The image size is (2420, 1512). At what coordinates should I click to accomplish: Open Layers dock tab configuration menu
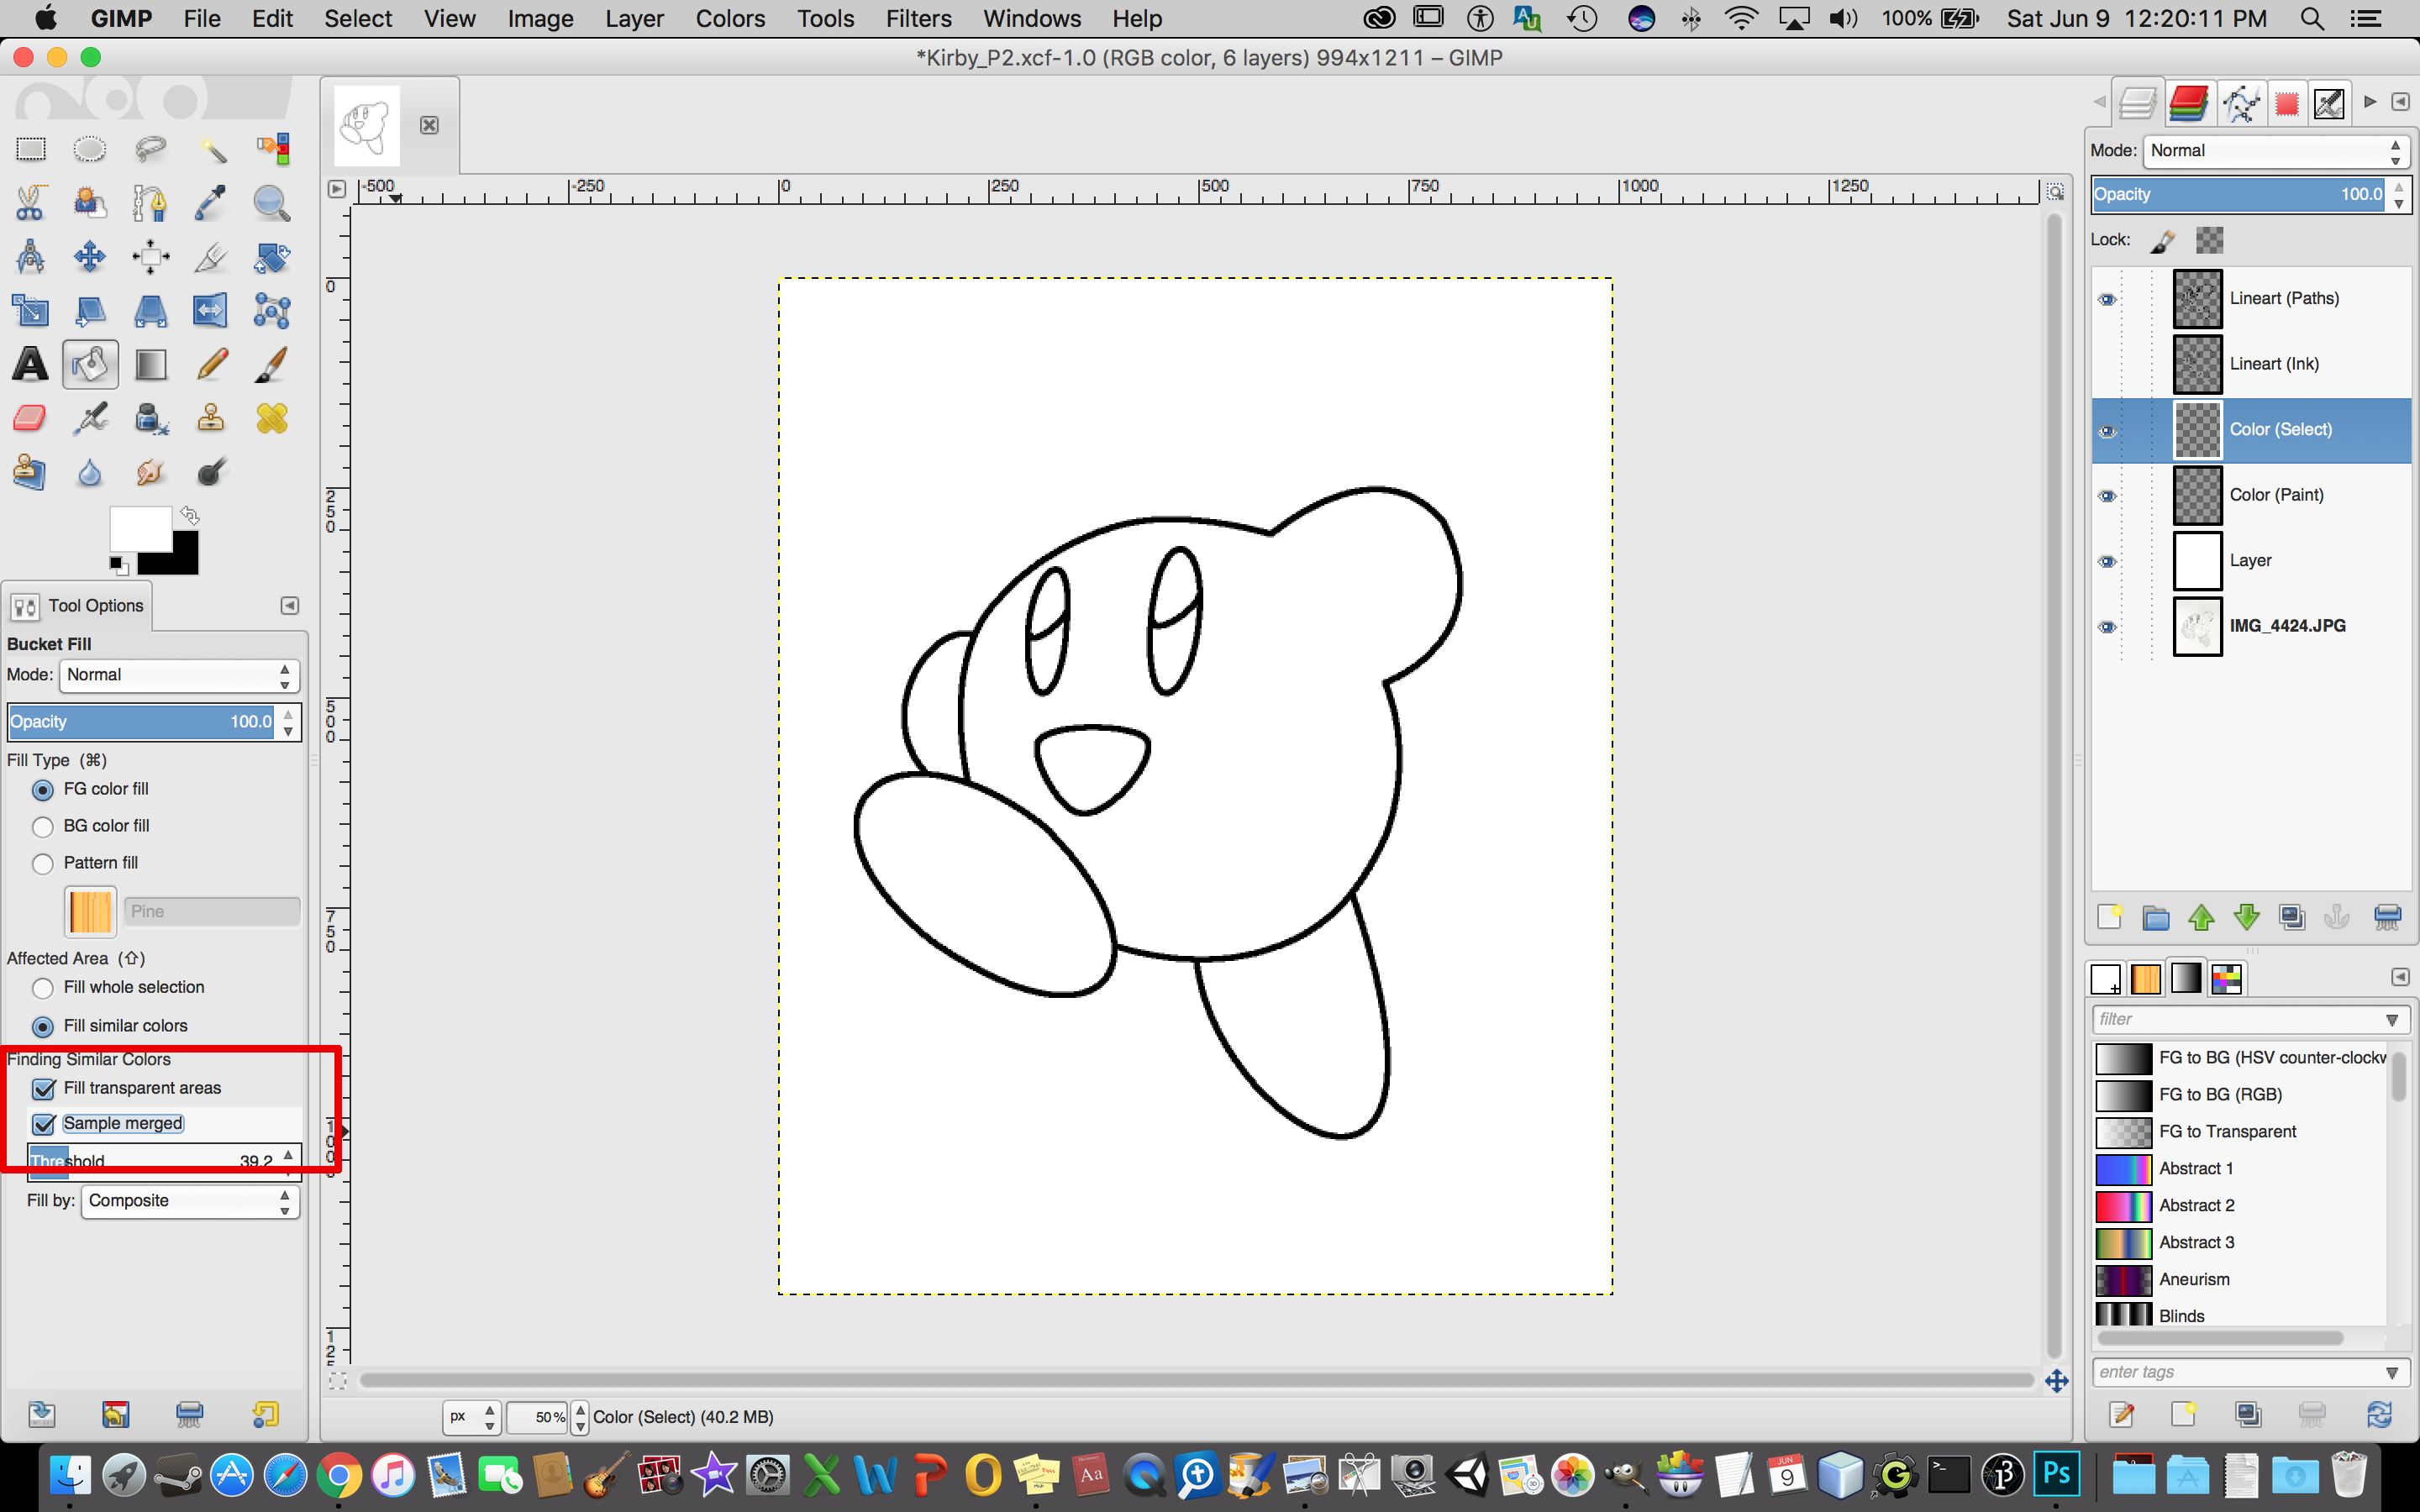(2400, 102)
